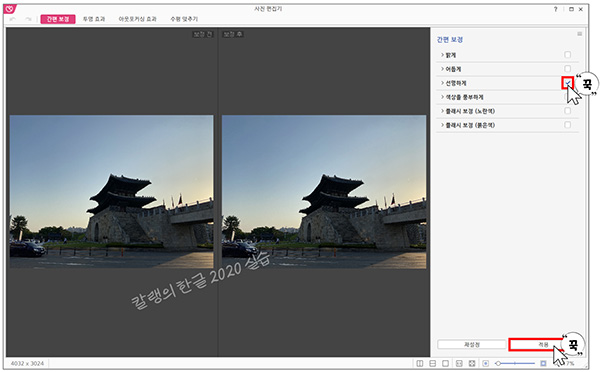The width and height of the screenshot is (600, 372).
Task: Open the help question mark icon
Action: point(556,9)
